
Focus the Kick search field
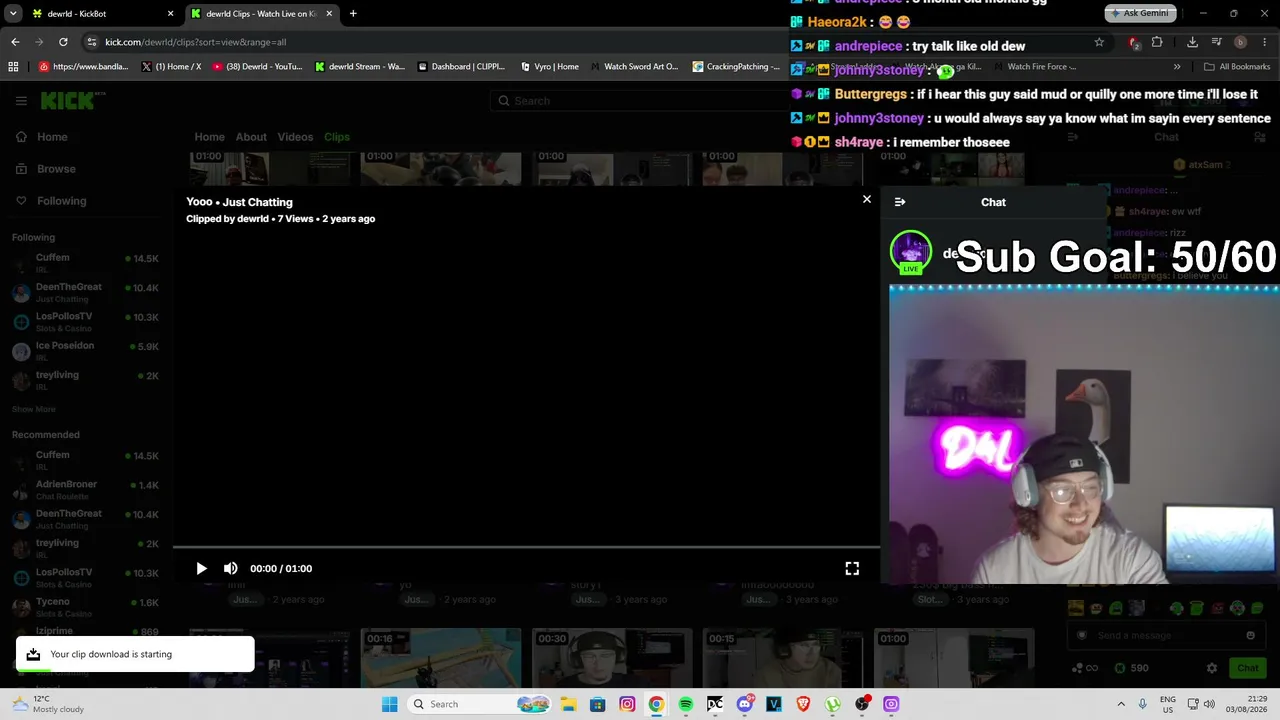640,101
